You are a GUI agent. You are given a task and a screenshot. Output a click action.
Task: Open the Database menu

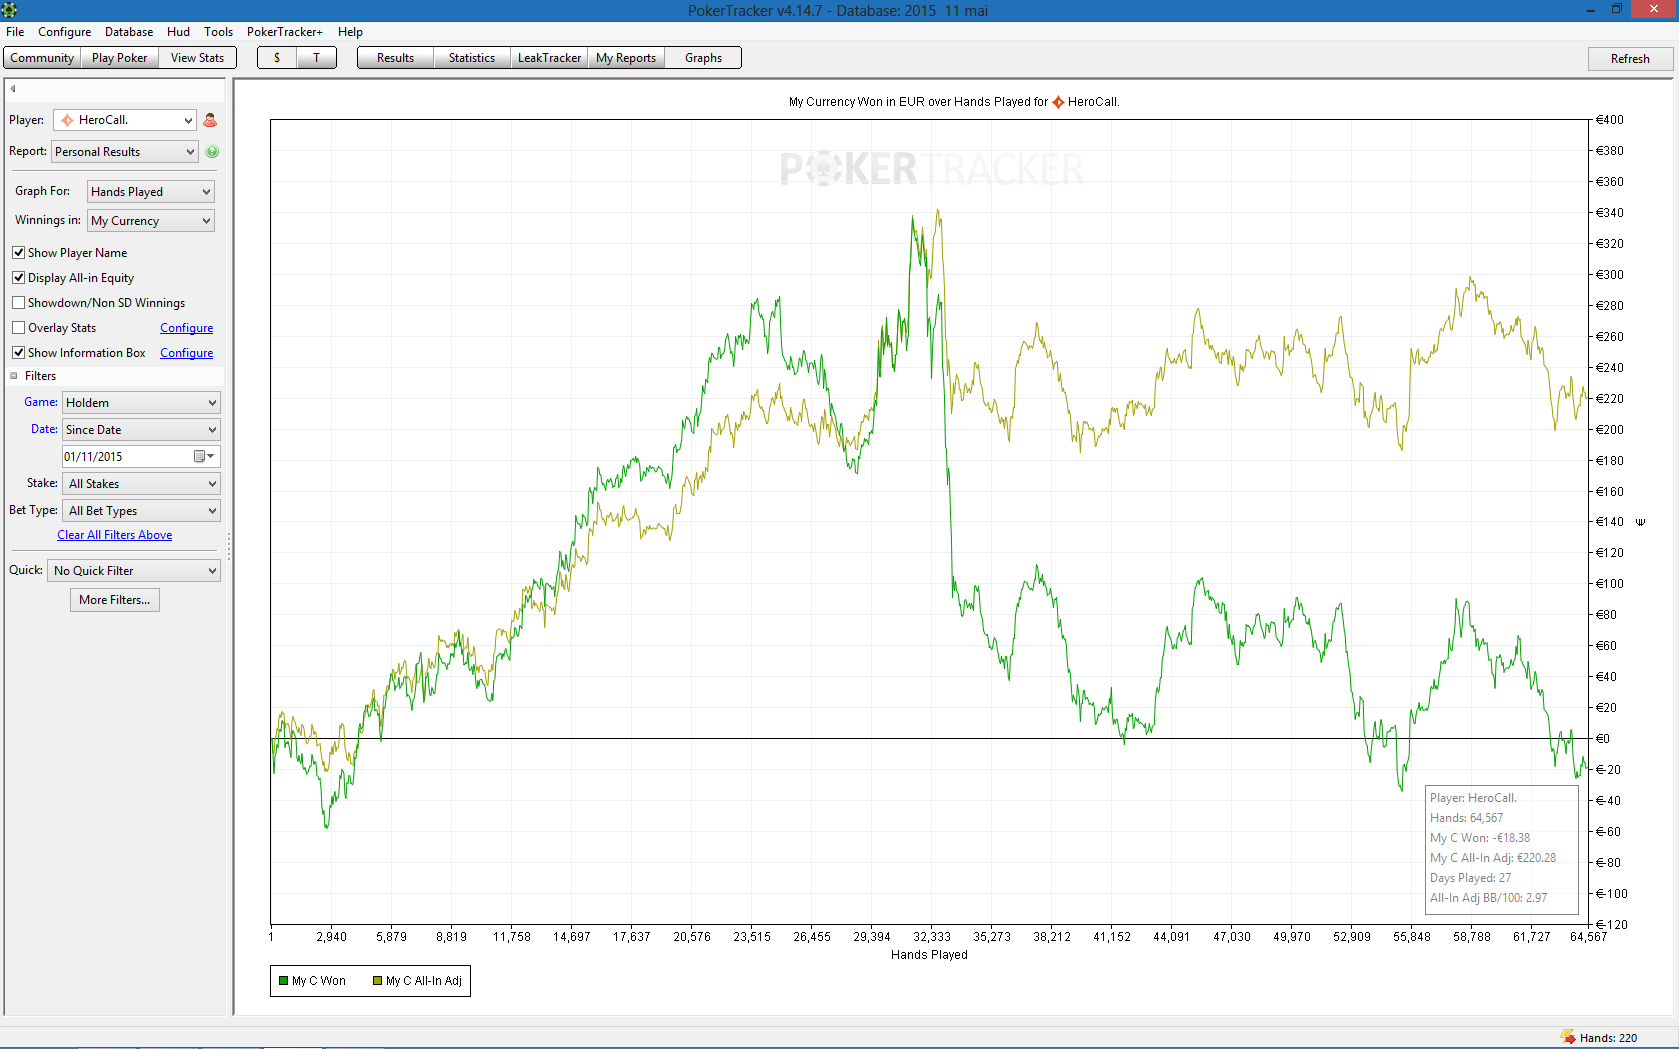[x=129, y=32]
